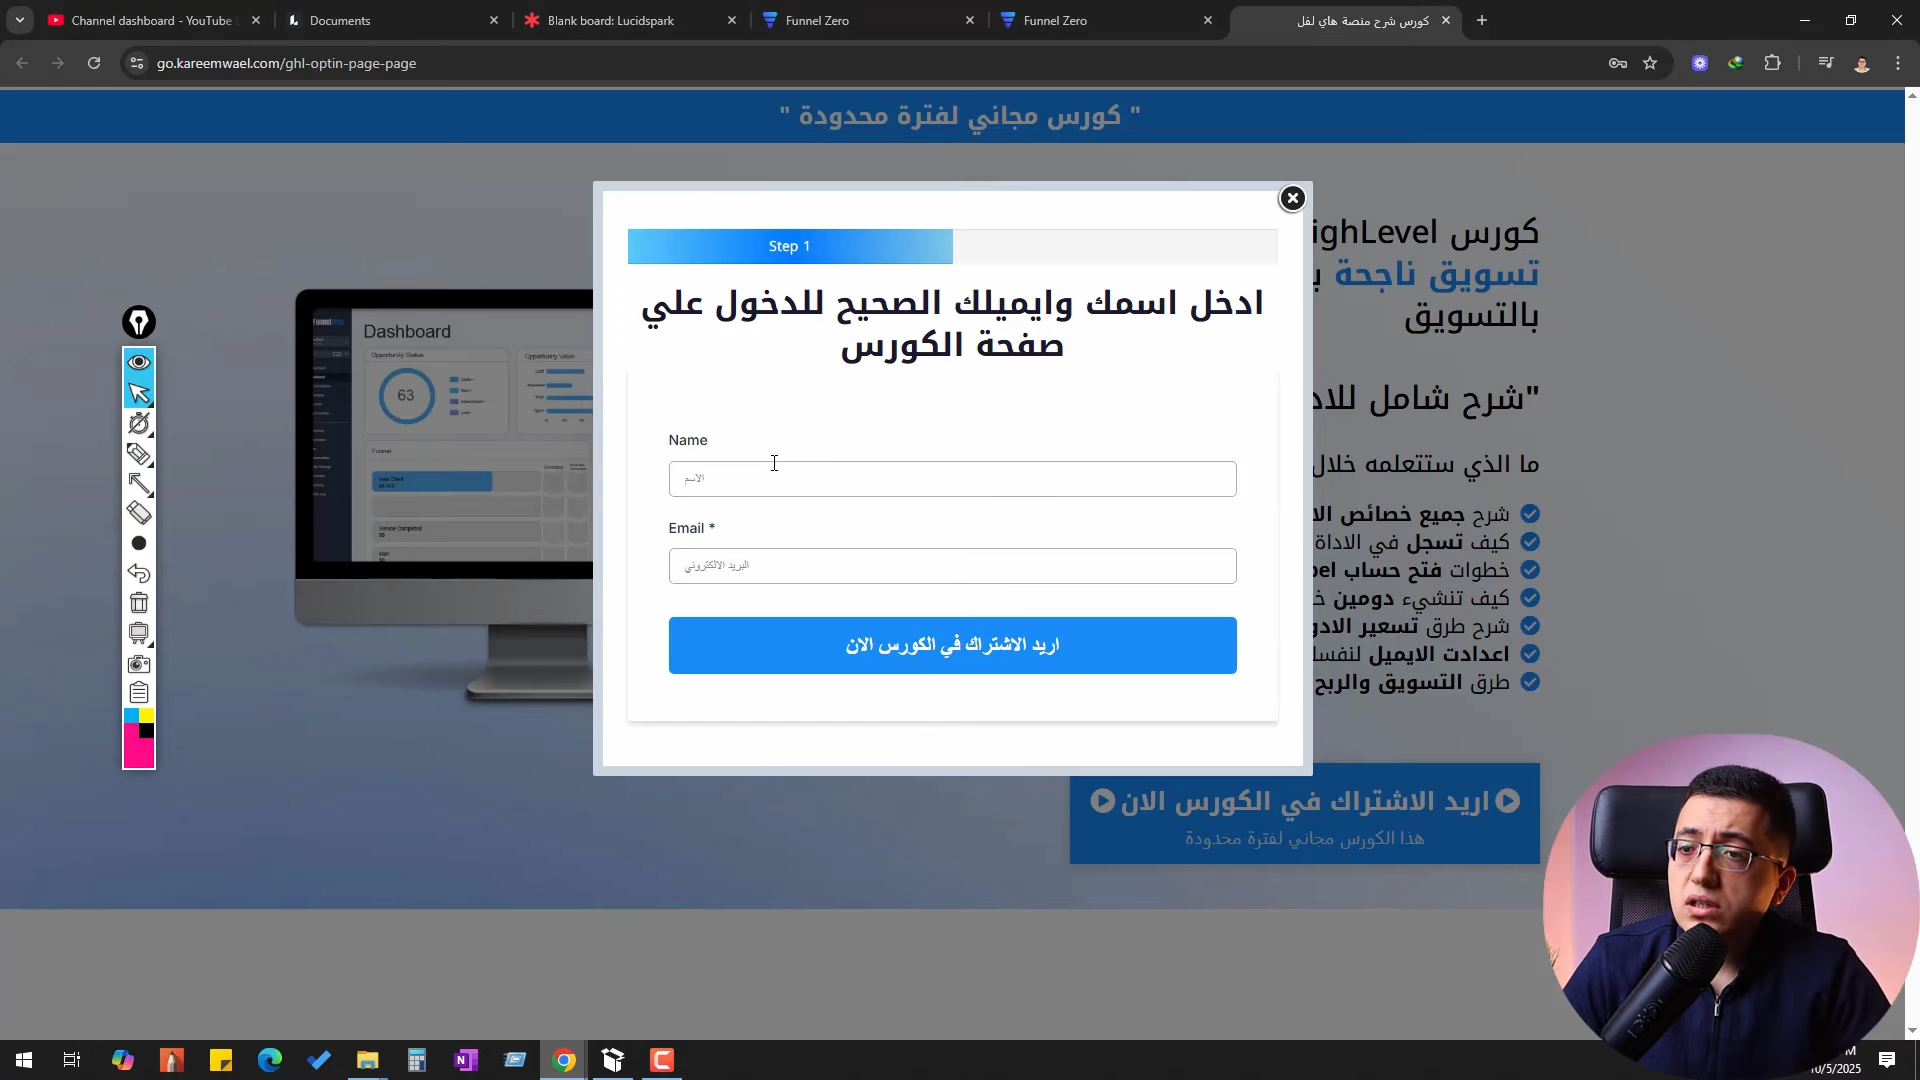This screenshot has height=1080, width=1920.
Task: Select the highlighter marker tool
Action: 139,454
